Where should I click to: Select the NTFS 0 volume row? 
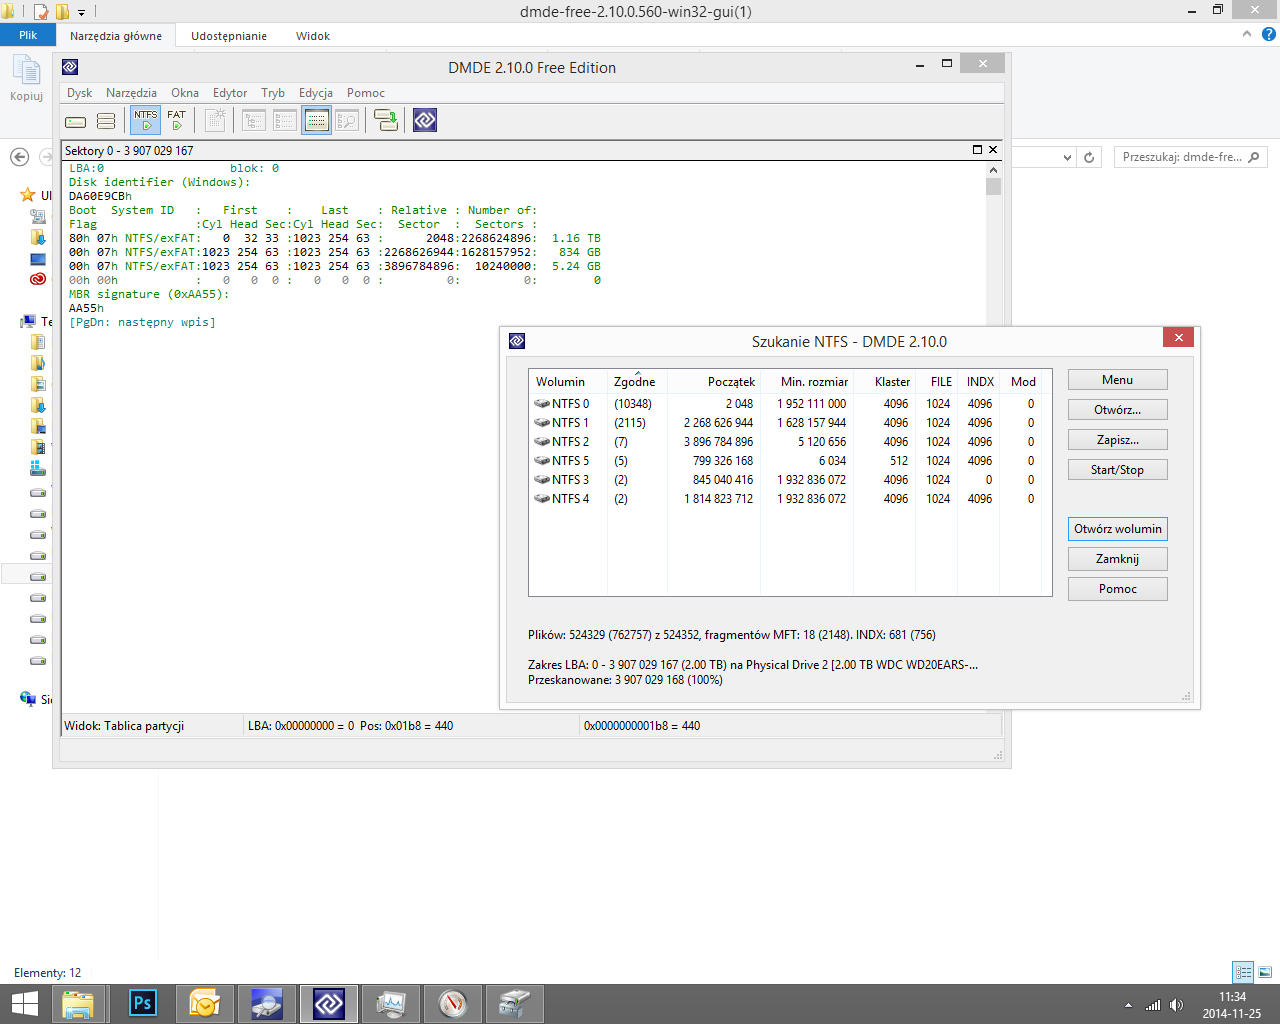click(x=790, y=404)
